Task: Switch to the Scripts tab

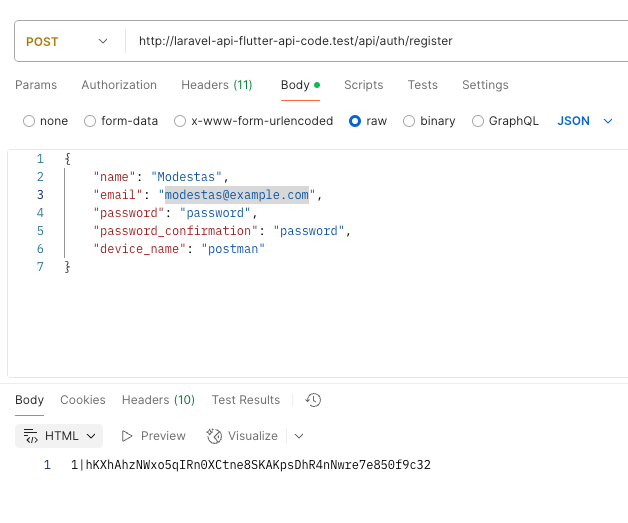Action: 363,85
